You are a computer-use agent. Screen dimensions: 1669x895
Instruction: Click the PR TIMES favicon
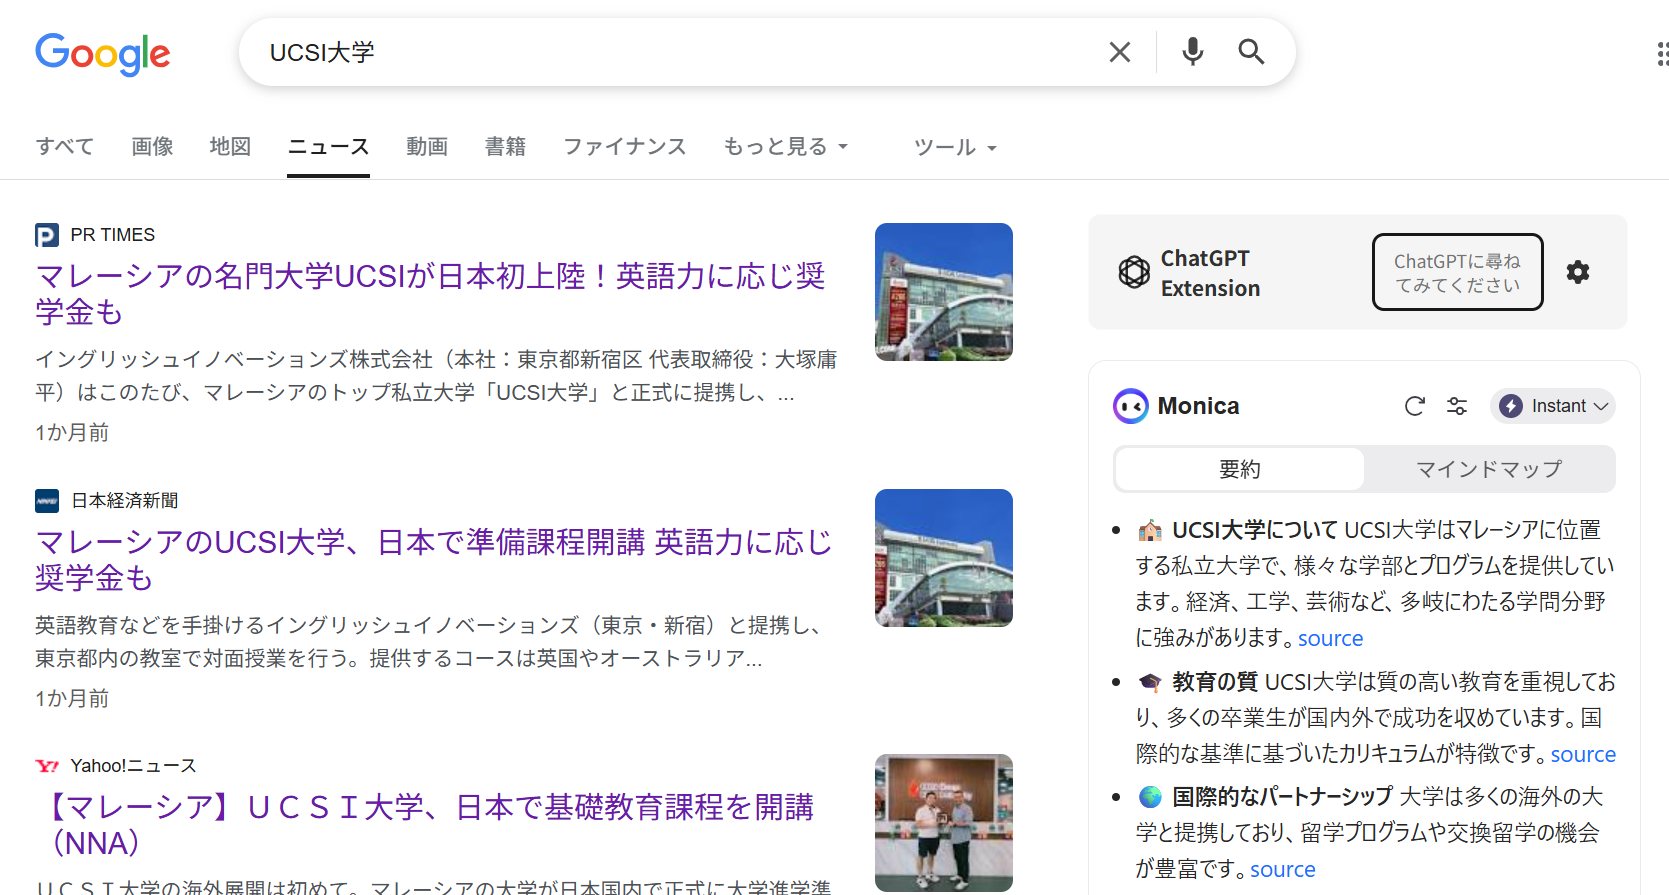click(x=47, y=235)
